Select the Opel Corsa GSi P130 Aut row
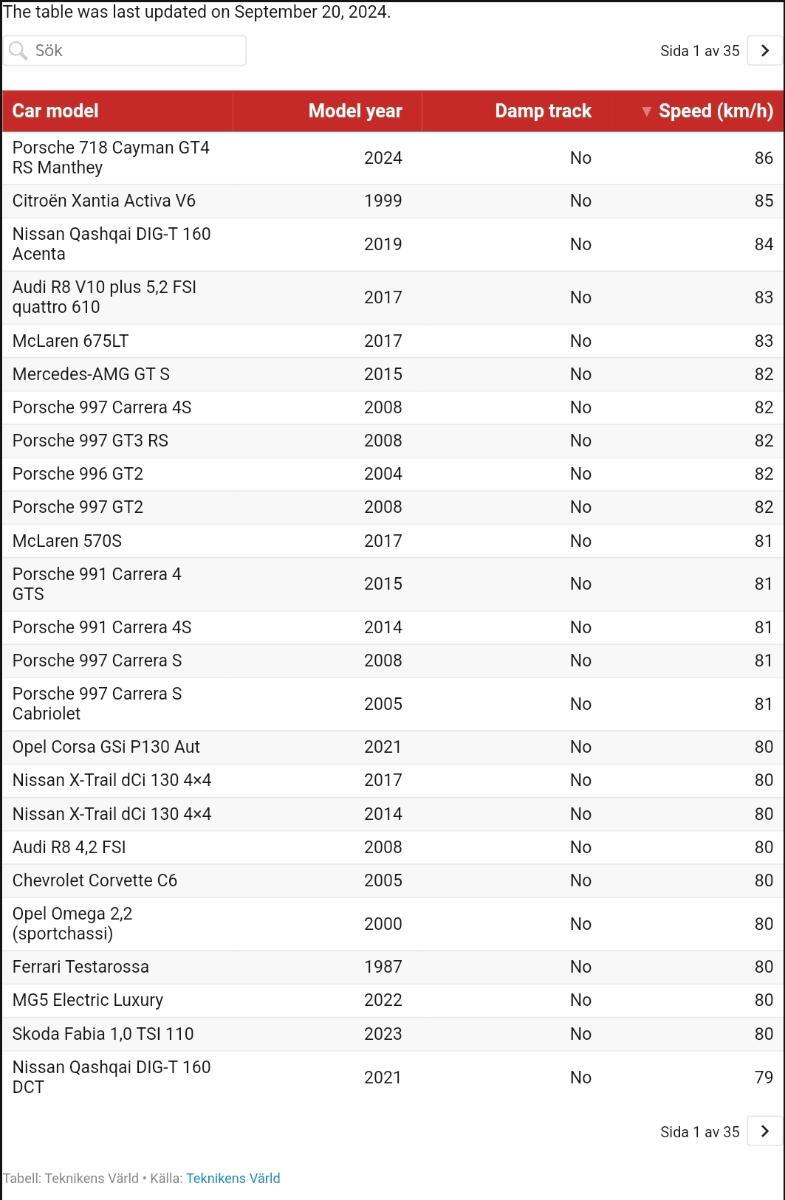This screenshot has height=1200, width=785. coord(392,747)
